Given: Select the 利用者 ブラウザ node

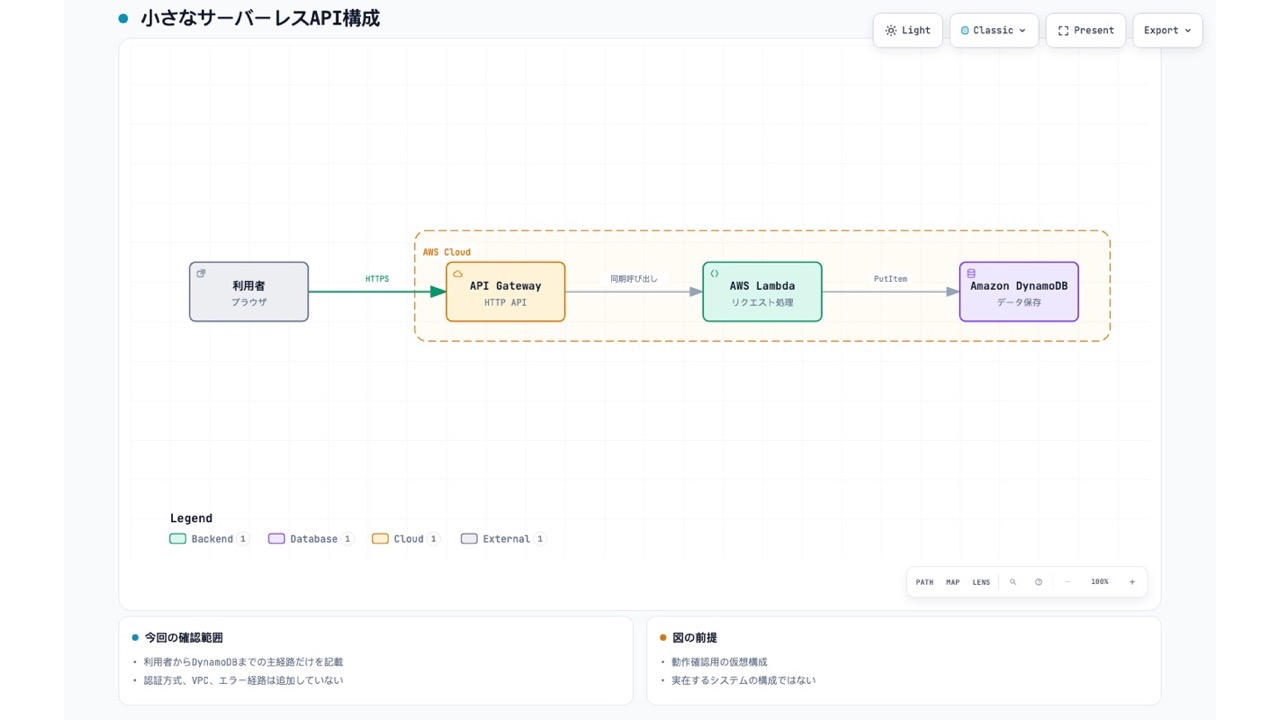Looking at the screenshot, I should pyautogui.click(x=249, y=292).
